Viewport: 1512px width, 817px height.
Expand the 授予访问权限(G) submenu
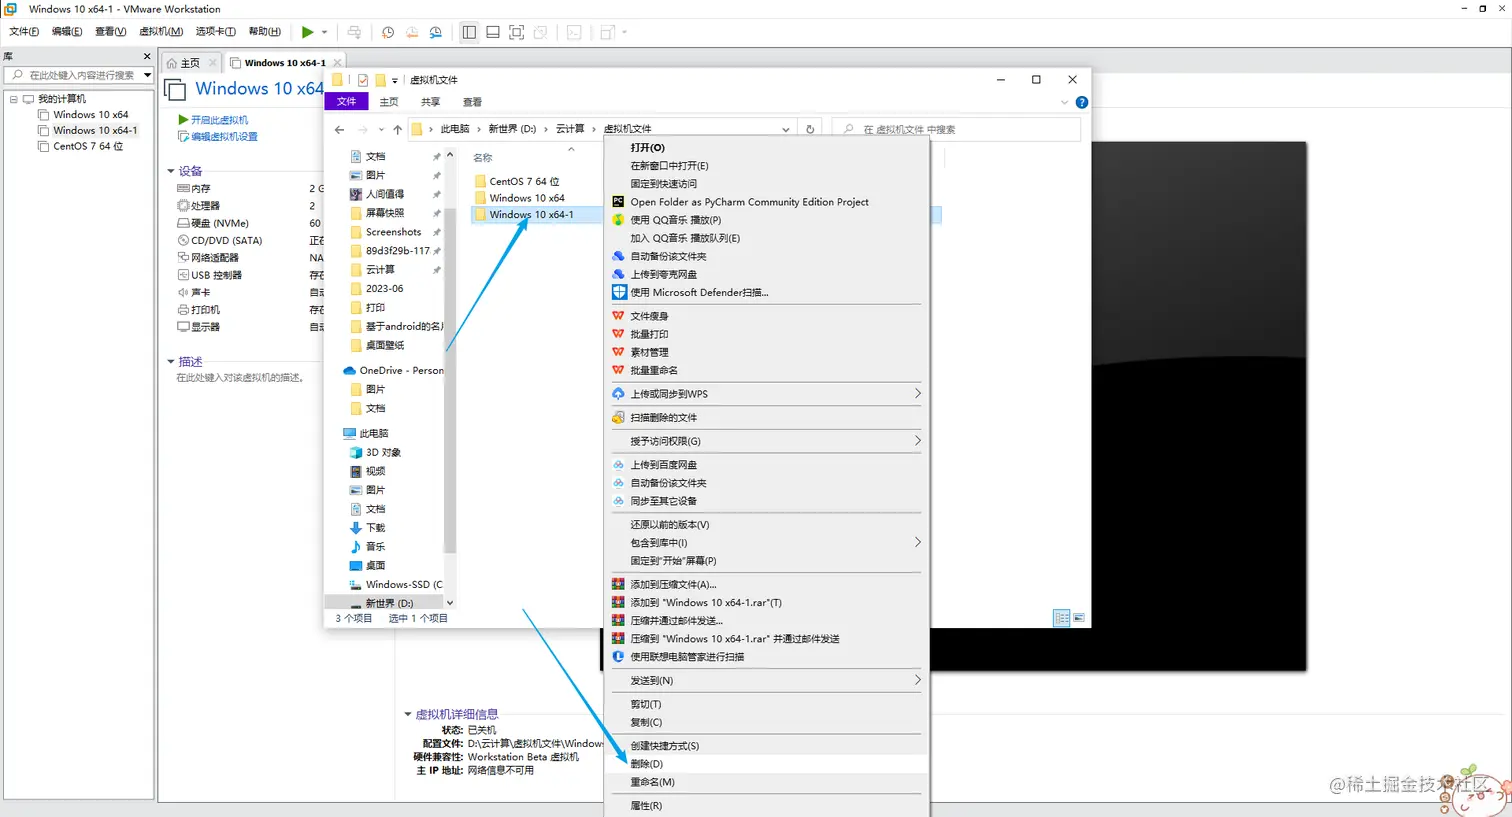[x=767, y=441]
